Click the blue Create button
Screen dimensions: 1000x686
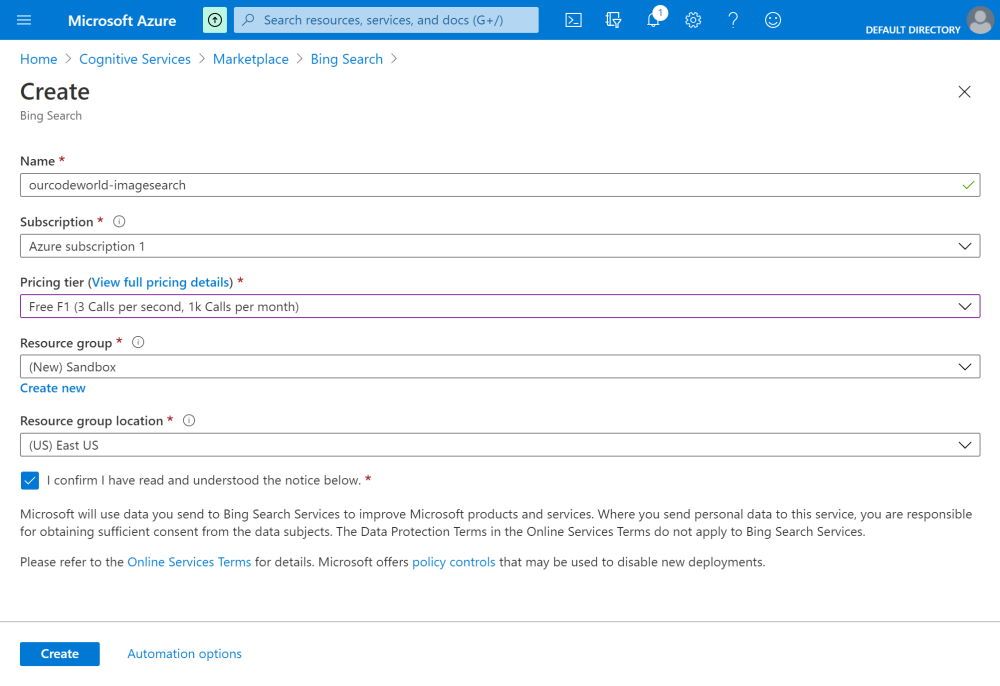pos(60,653)
